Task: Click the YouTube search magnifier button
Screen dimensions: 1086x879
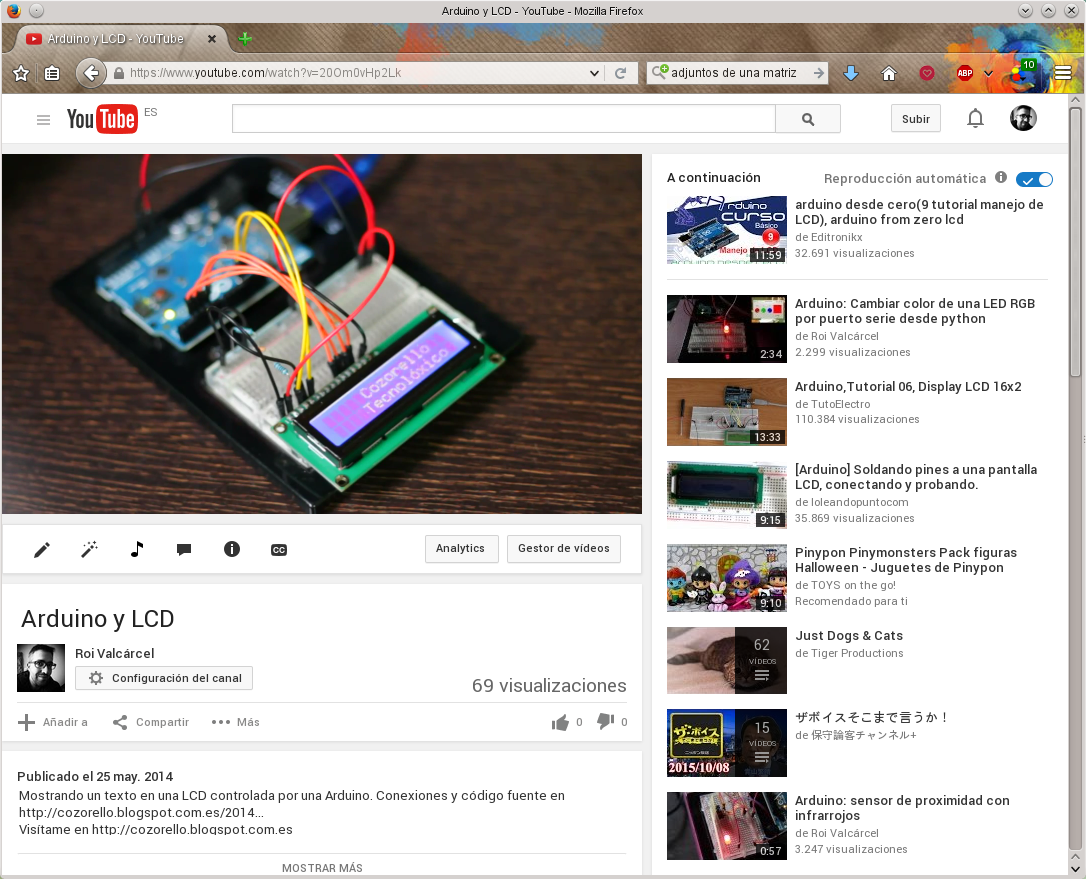Action: pos(808,118)
